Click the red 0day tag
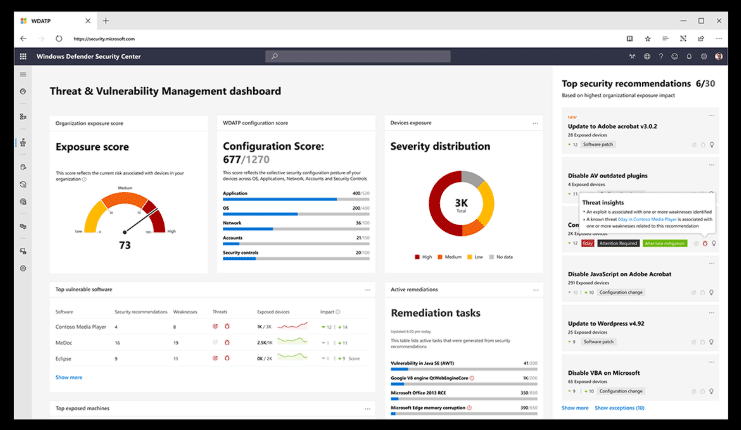 [587, 243]
